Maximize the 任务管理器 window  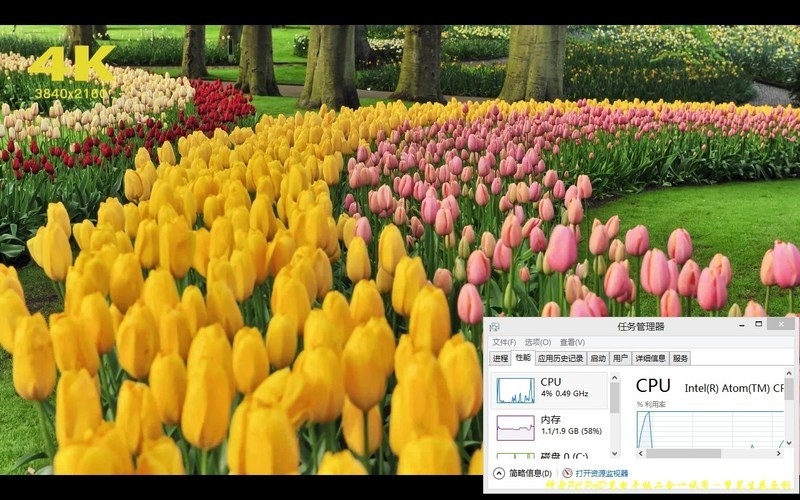point(759,324)
